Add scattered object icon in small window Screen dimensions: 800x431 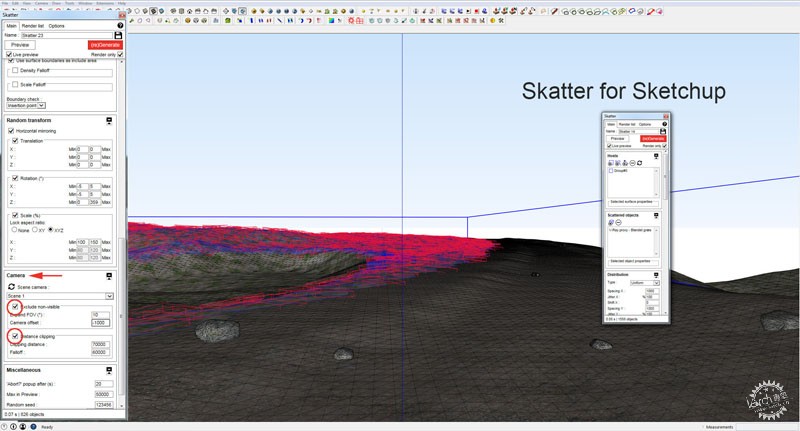coord(611,222)
